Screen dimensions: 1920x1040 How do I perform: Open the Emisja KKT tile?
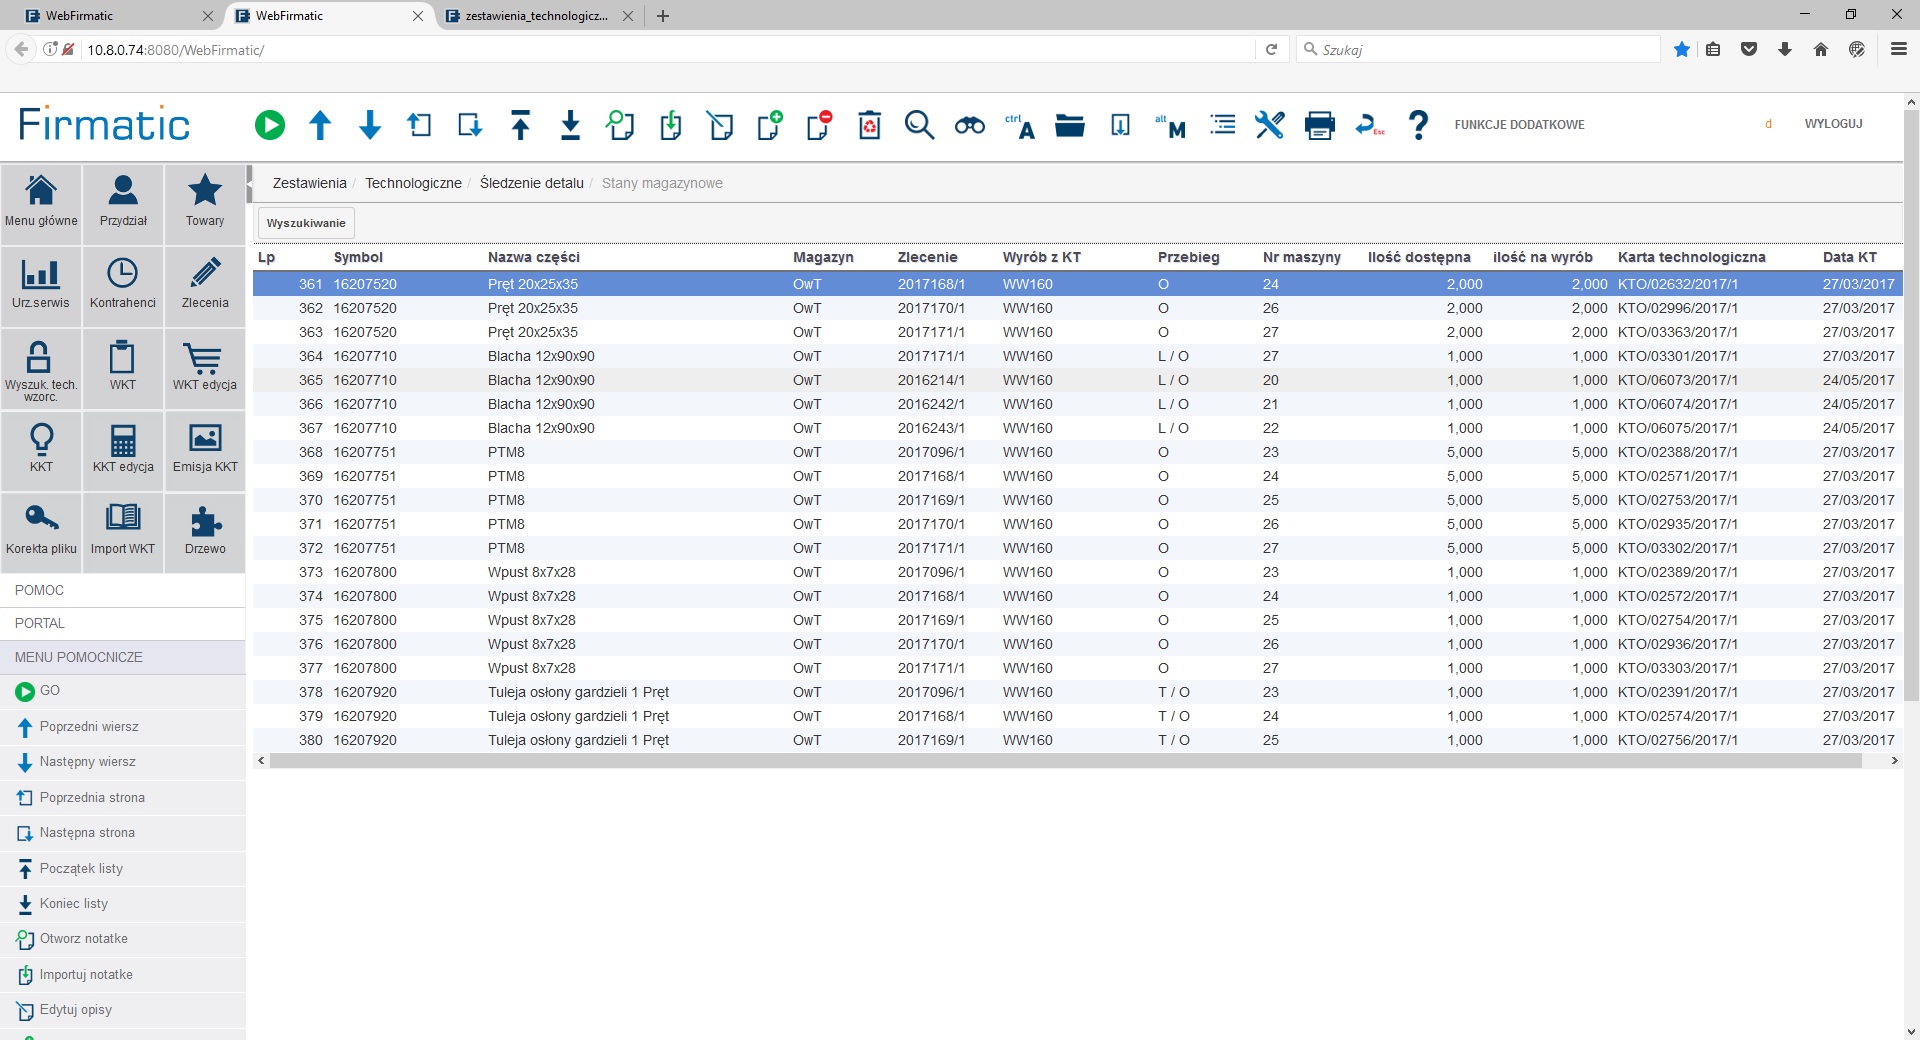(x=205, y=449)
